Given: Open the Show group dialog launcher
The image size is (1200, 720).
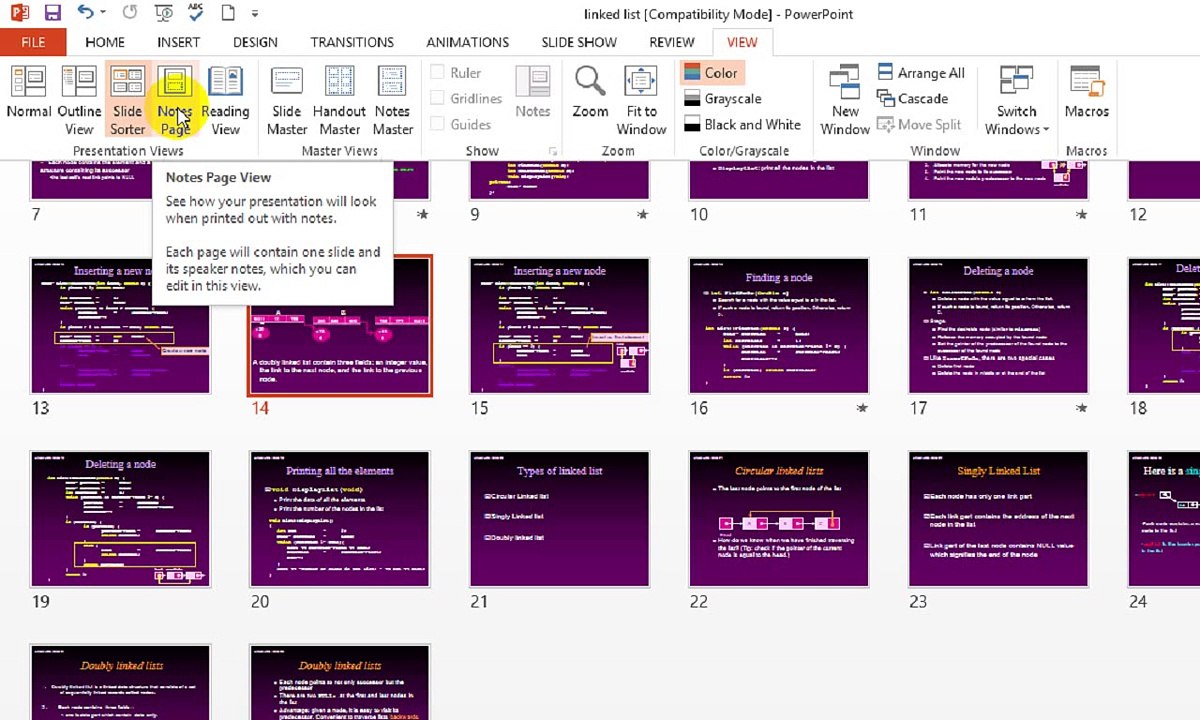Looking at the screenshot, I should click(x=552, y=151).
